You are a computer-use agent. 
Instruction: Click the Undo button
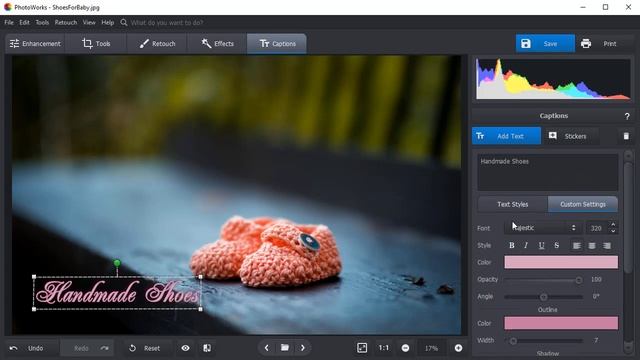[x=27, y=348]
